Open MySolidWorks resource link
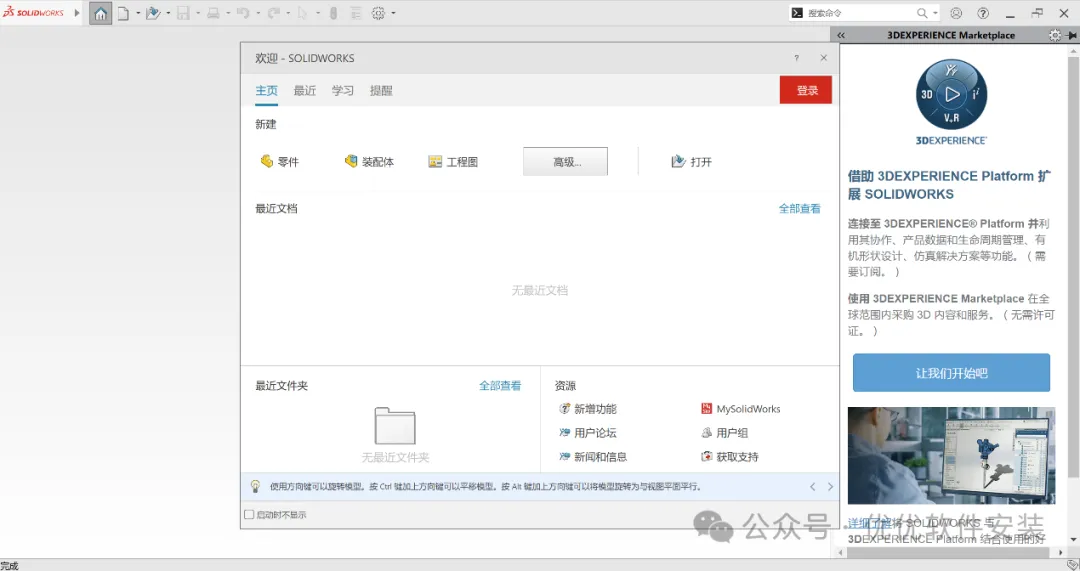Screen dimensions: 1080x571 point(740,409)
